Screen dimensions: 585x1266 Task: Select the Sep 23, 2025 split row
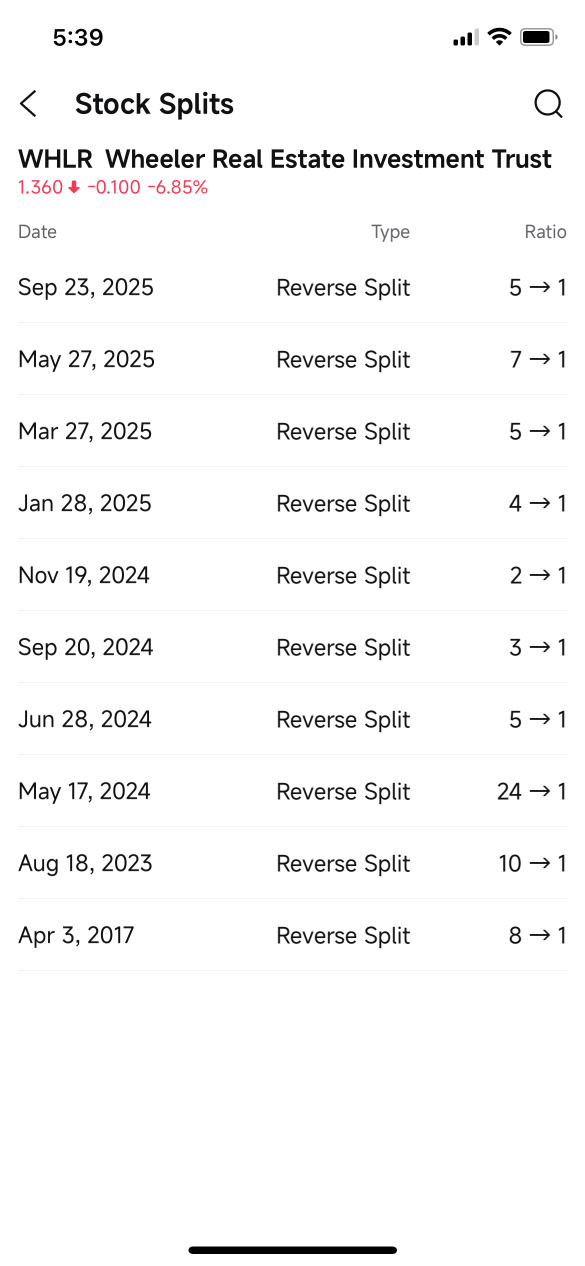coord(292,288)
